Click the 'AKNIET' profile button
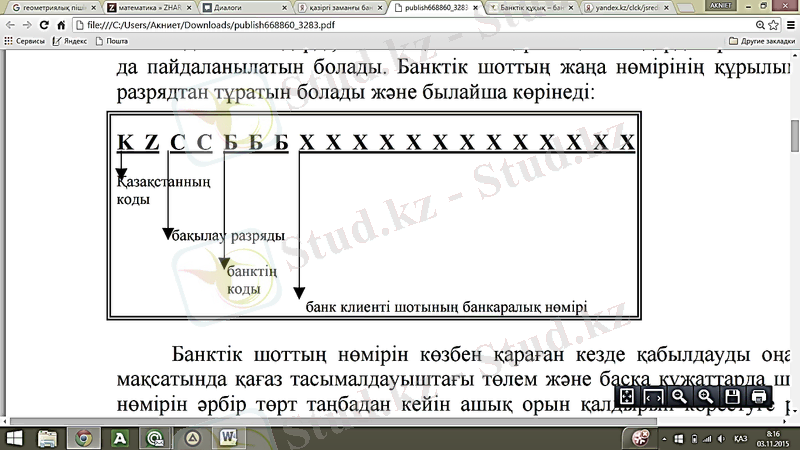 point(720,5)
